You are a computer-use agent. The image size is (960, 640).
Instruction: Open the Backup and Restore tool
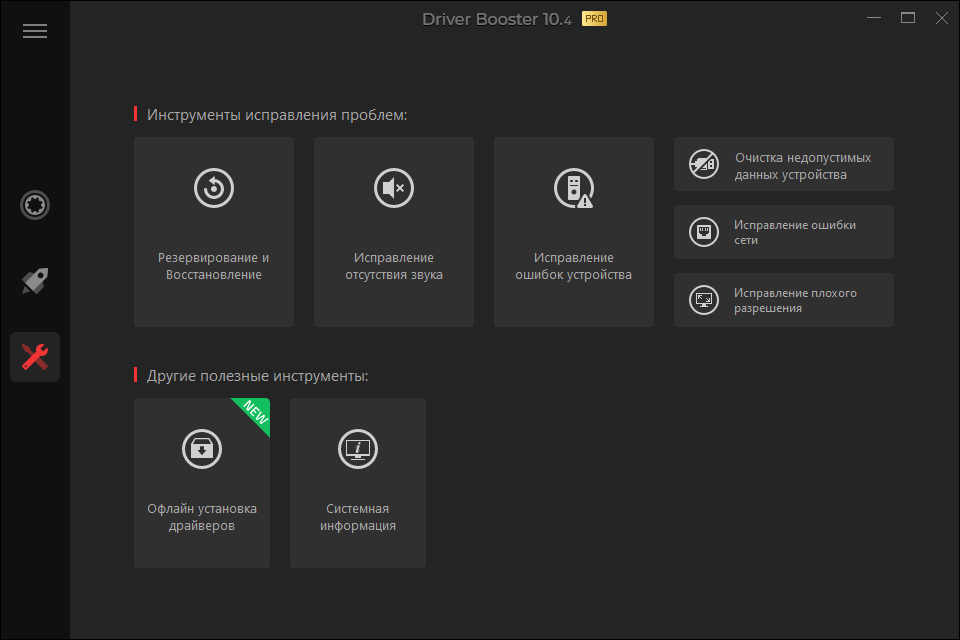[x=213, y=230]
